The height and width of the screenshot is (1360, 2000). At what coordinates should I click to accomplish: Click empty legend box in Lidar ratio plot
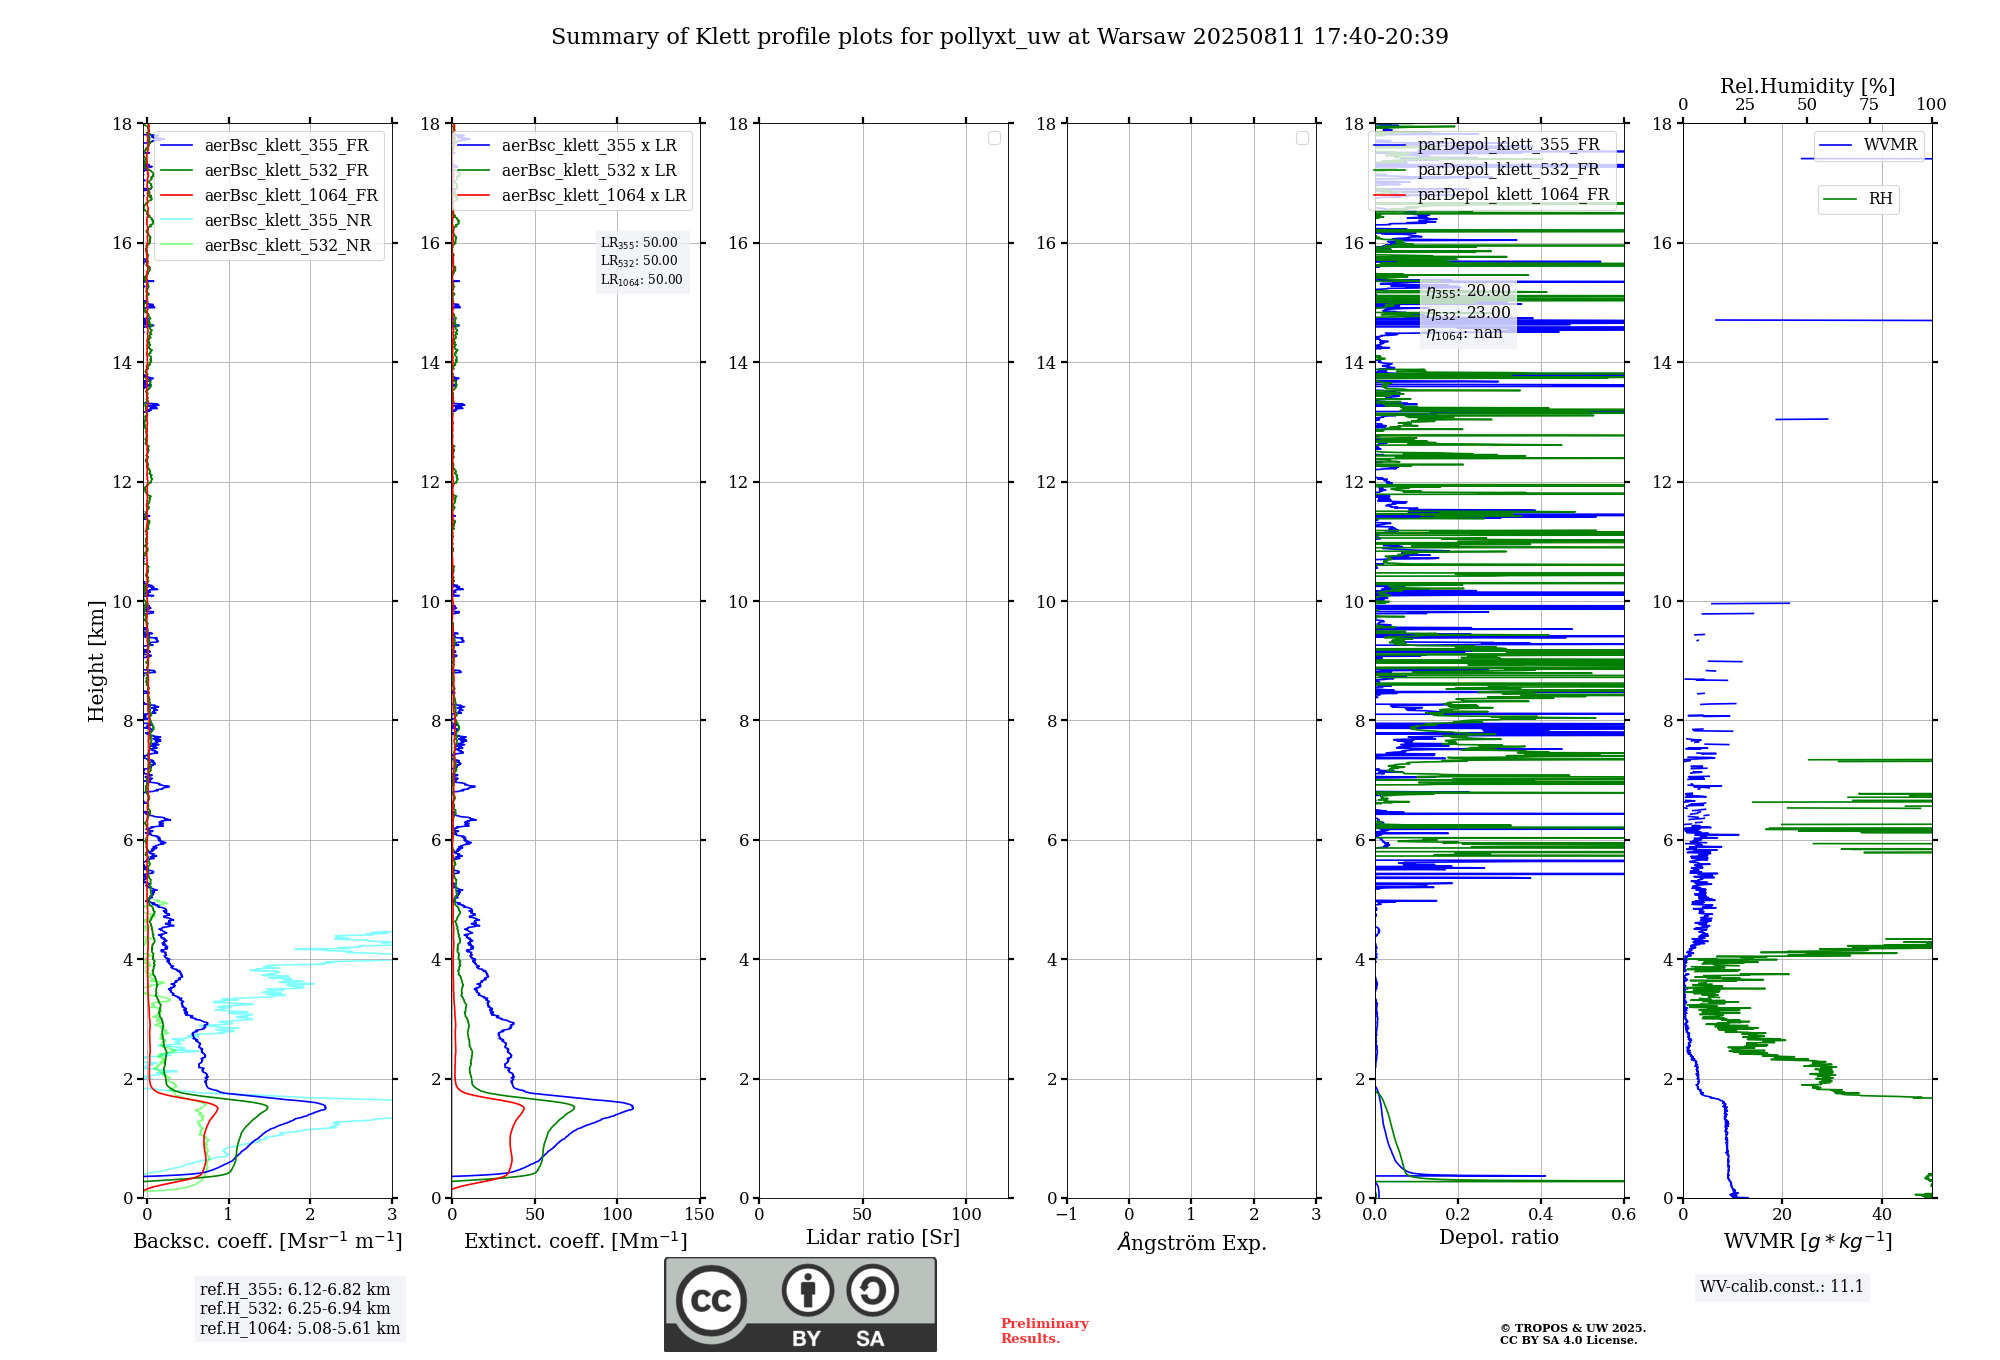pyautogui.click(x=994, y=138)
